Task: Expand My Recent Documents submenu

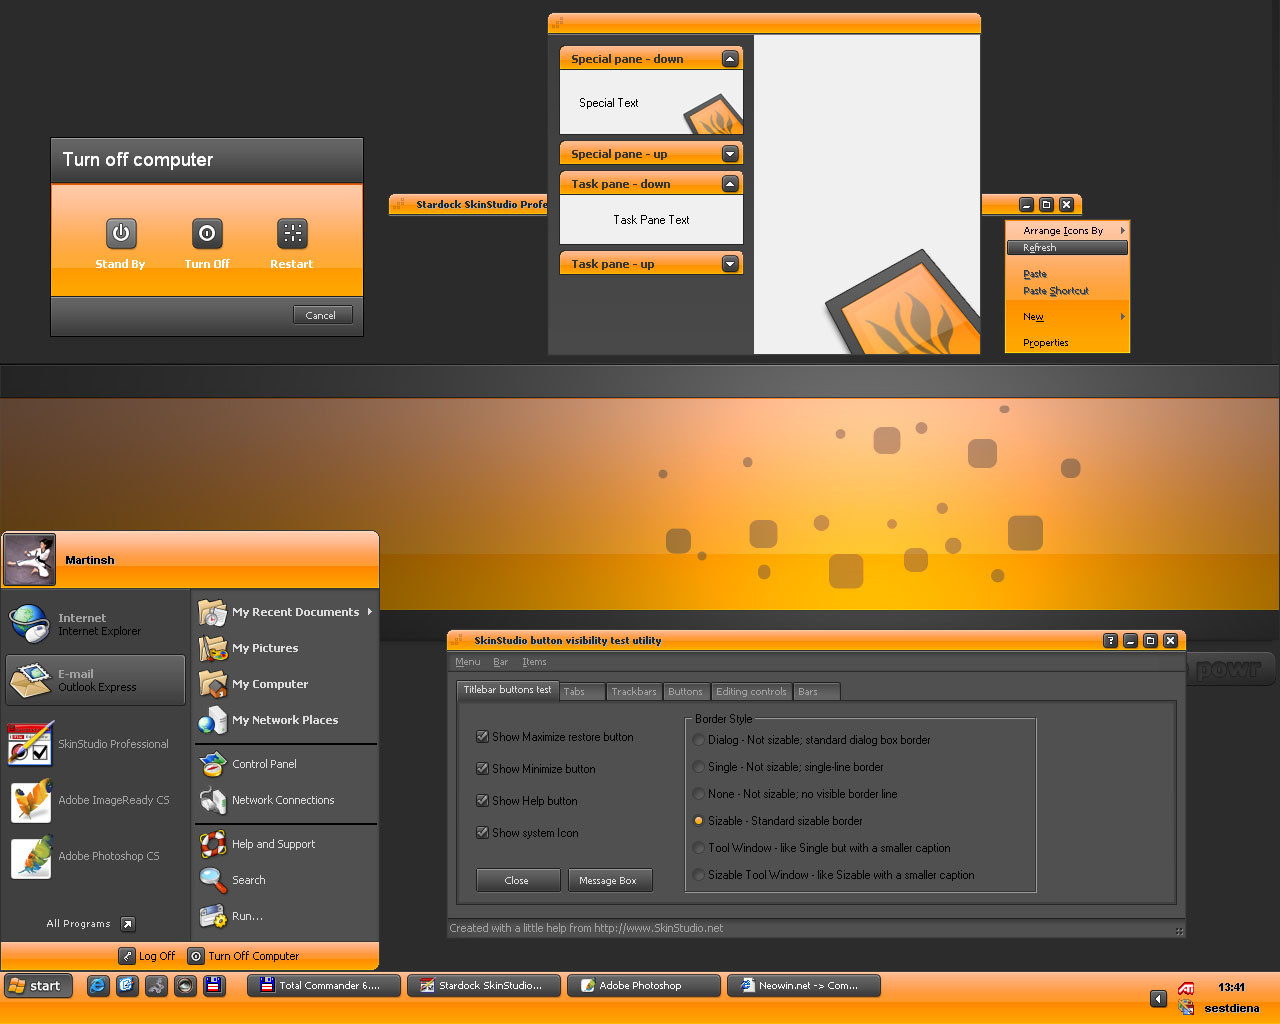Action: [x=369, y=612]
